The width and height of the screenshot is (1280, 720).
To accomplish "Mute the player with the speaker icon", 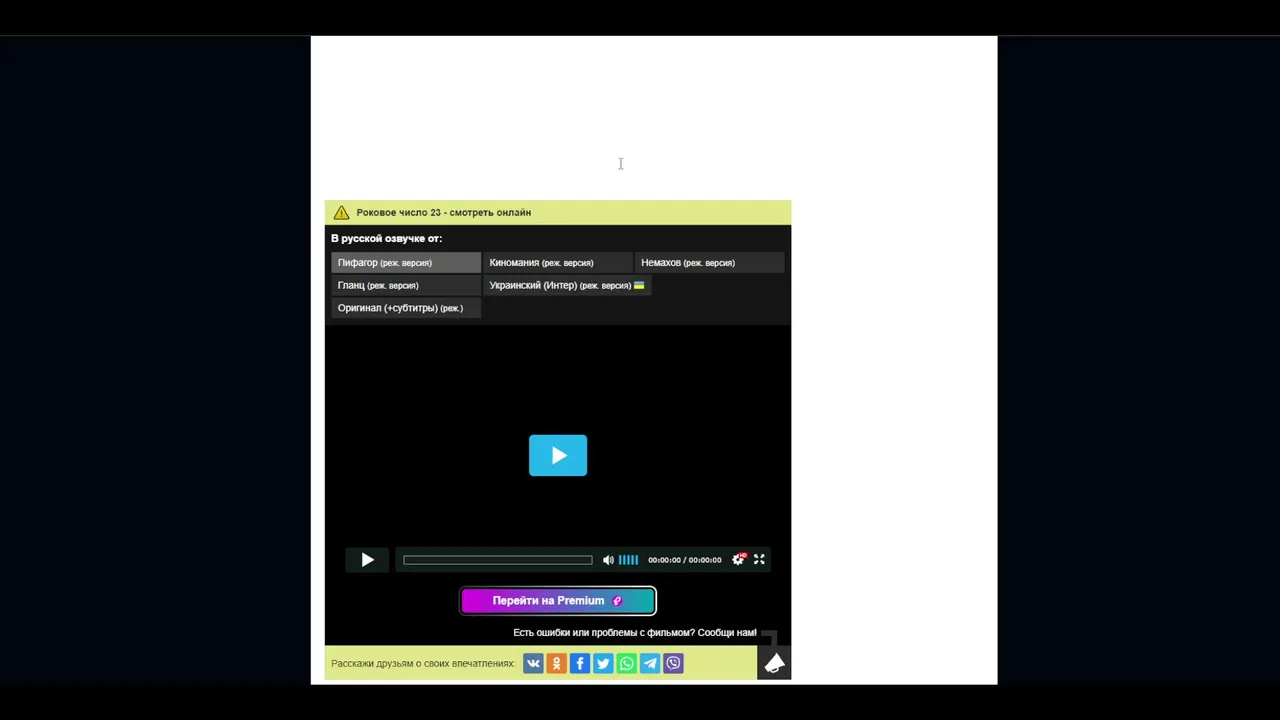I will (608, 560).
